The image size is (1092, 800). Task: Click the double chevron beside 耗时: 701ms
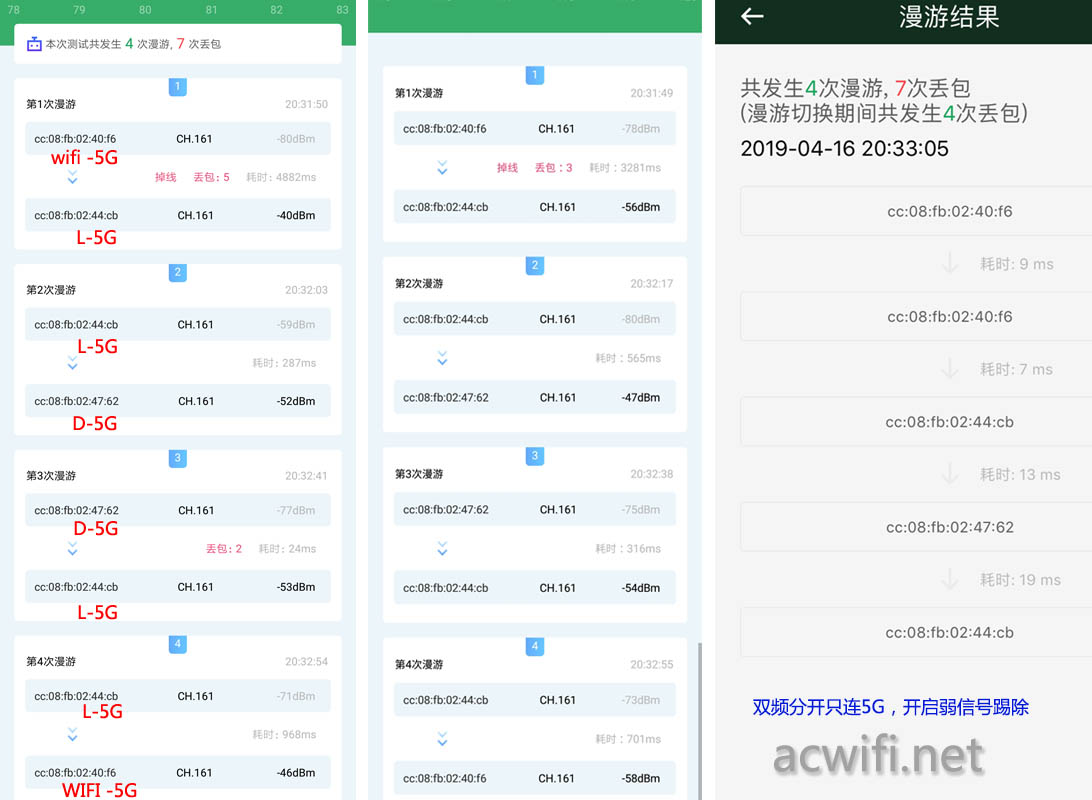[x=442, y=739]
